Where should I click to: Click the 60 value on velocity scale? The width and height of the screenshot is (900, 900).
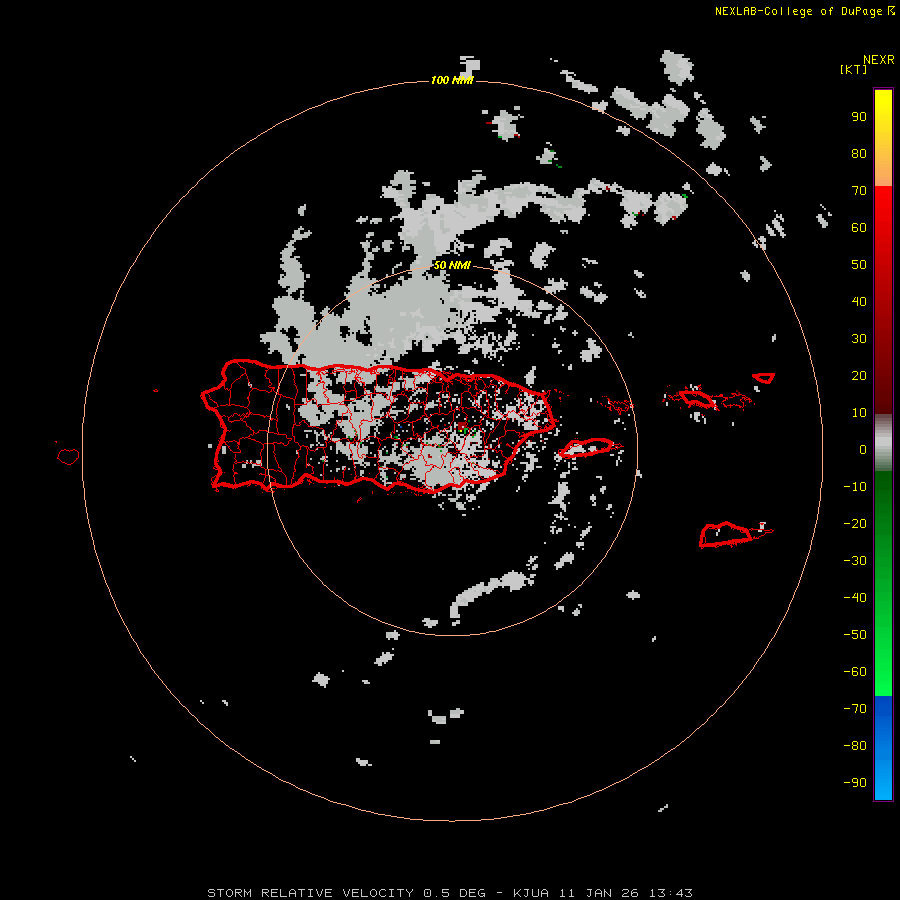click(x=859, y=228)
